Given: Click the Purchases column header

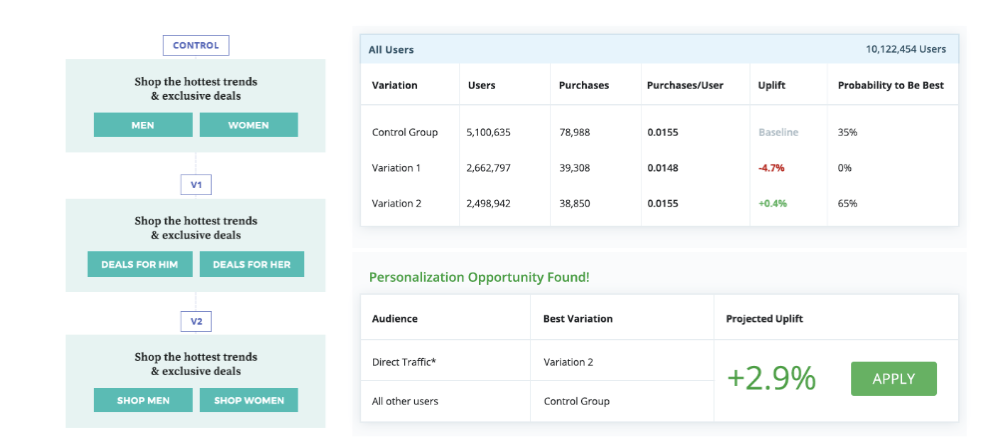Looking at the screenshot, I should click(584, 85).
